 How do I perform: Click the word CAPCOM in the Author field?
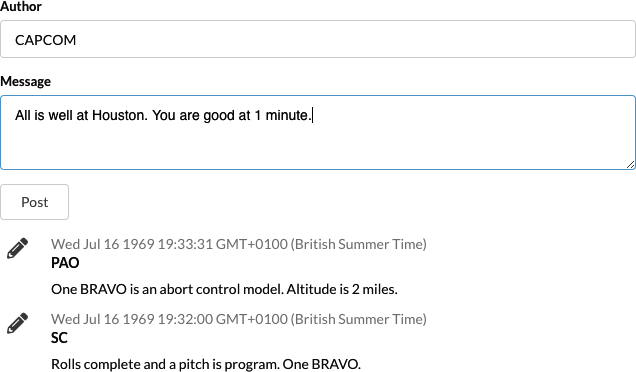tap(45, 40)
